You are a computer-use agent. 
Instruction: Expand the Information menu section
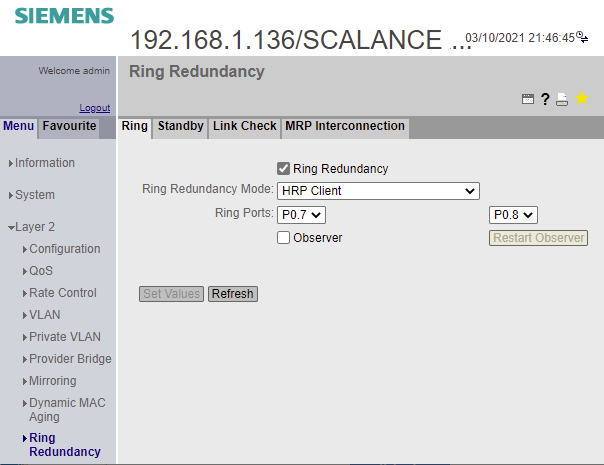click(44, 163)
